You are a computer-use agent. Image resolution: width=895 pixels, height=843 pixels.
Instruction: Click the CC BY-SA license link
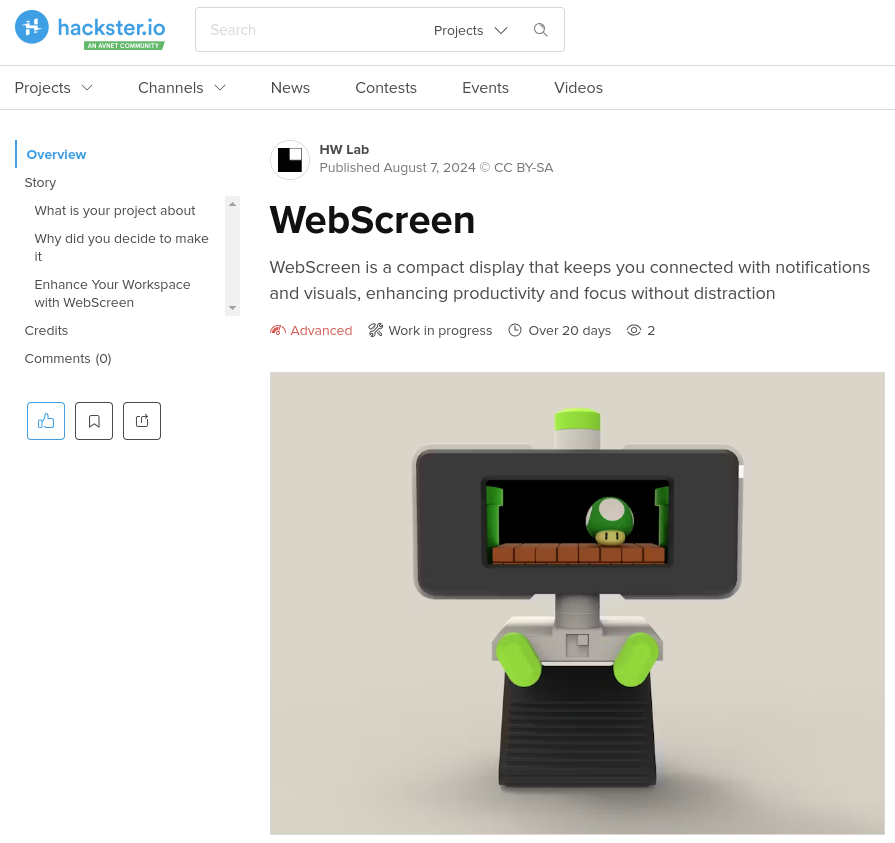click(523, 168)
